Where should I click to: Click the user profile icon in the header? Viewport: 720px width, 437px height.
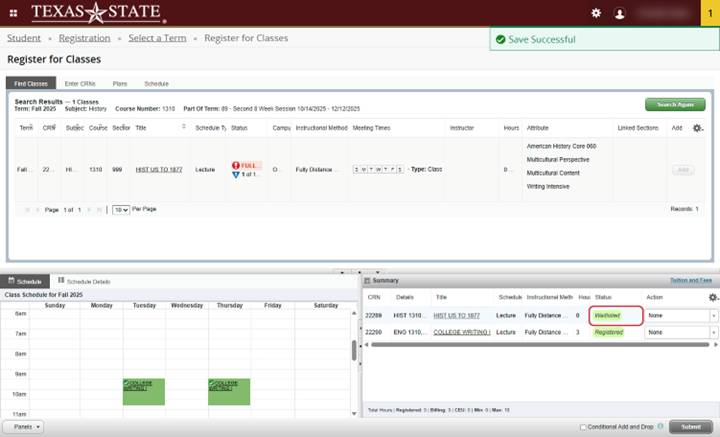(620, 13)
